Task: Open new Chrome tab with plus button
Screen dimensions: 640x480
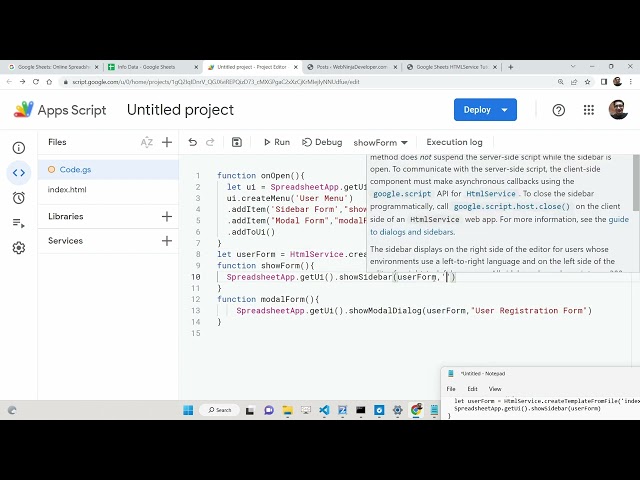Action: tap(510, 67)
